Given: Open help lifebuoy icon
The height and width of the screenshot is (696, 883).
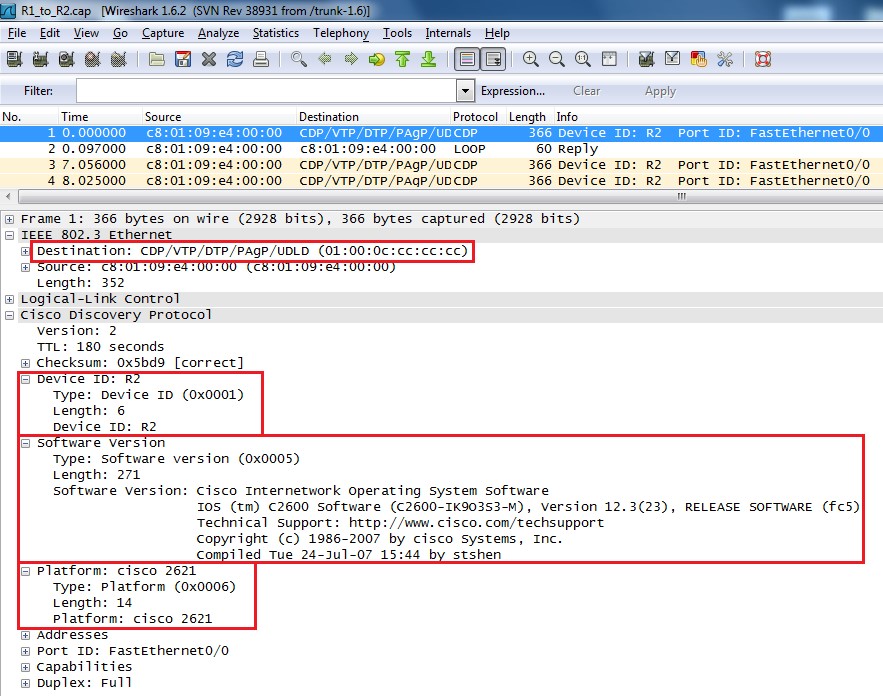Looking at the screenshot, I should click(x=763, y=59).
